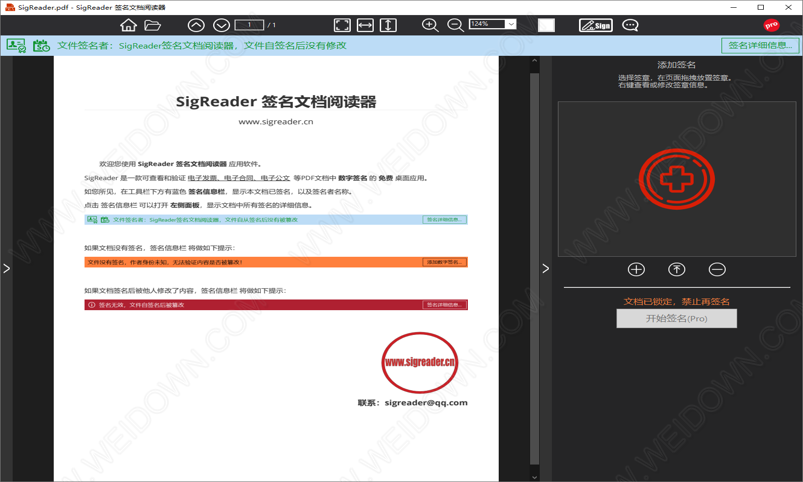Click the sigreader@qq.com contact text
Viewport: 803px width, 482px height.
pos(426,403)
